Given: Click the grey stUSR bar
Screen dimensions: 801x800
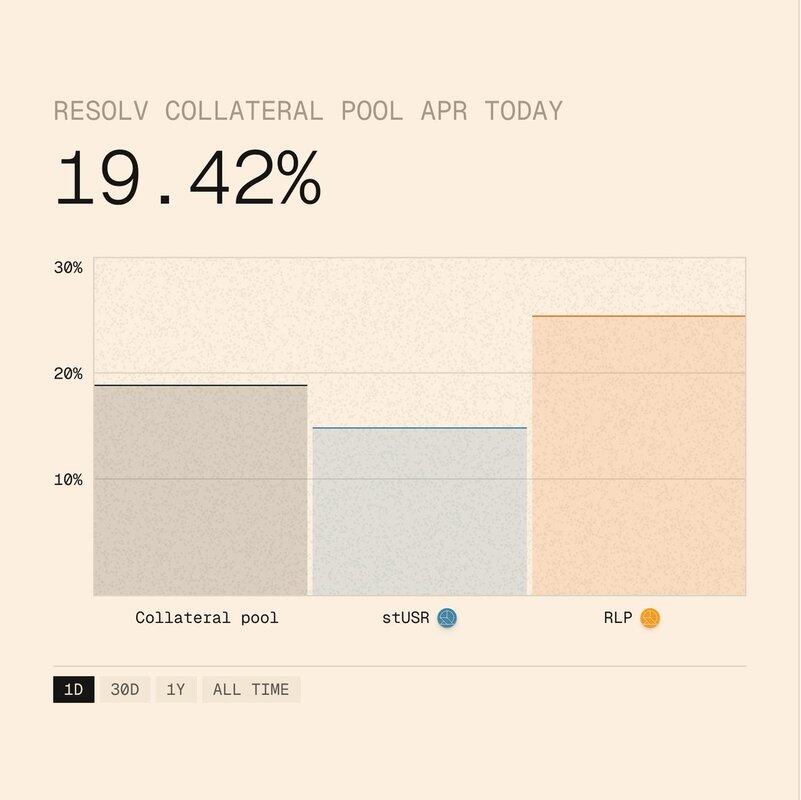Looking at the screenshot, I should point(419,512).
